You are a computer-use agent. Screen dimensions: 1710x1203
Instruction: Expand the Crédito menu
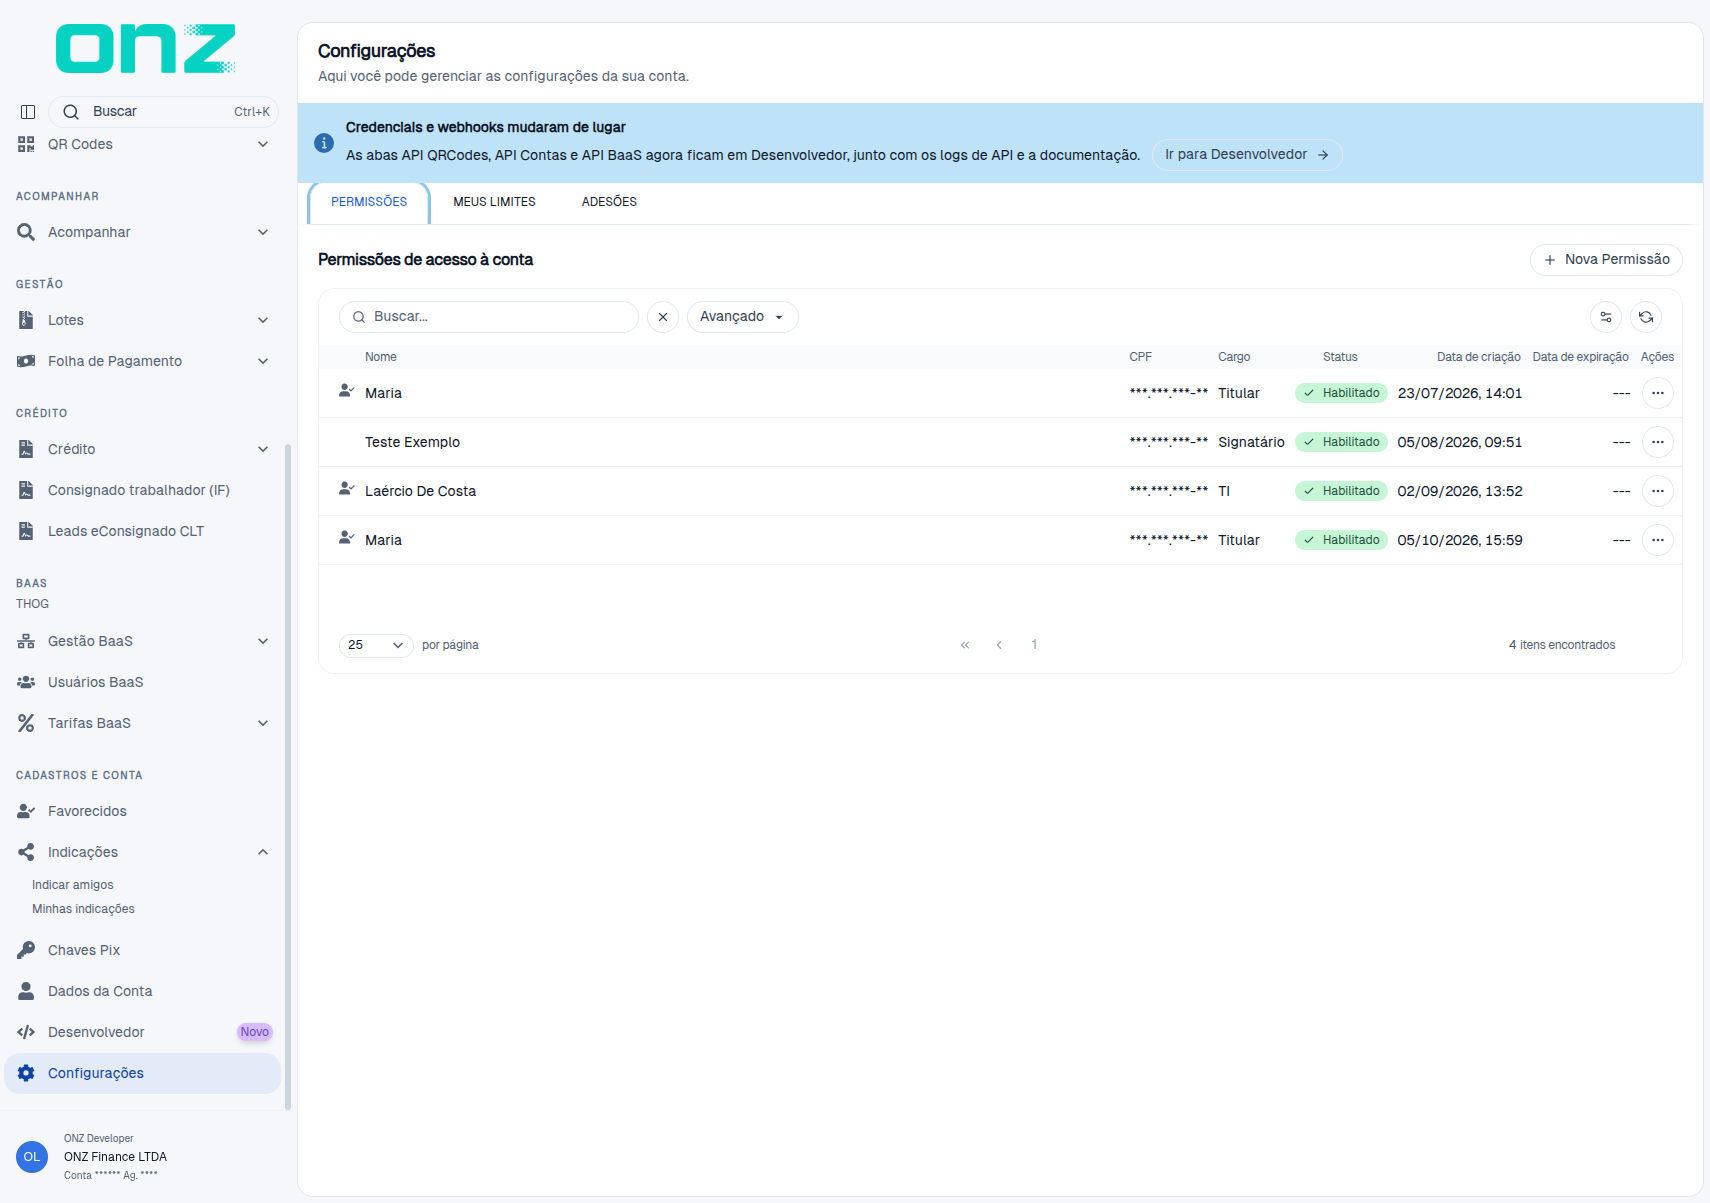coord(142,449)
